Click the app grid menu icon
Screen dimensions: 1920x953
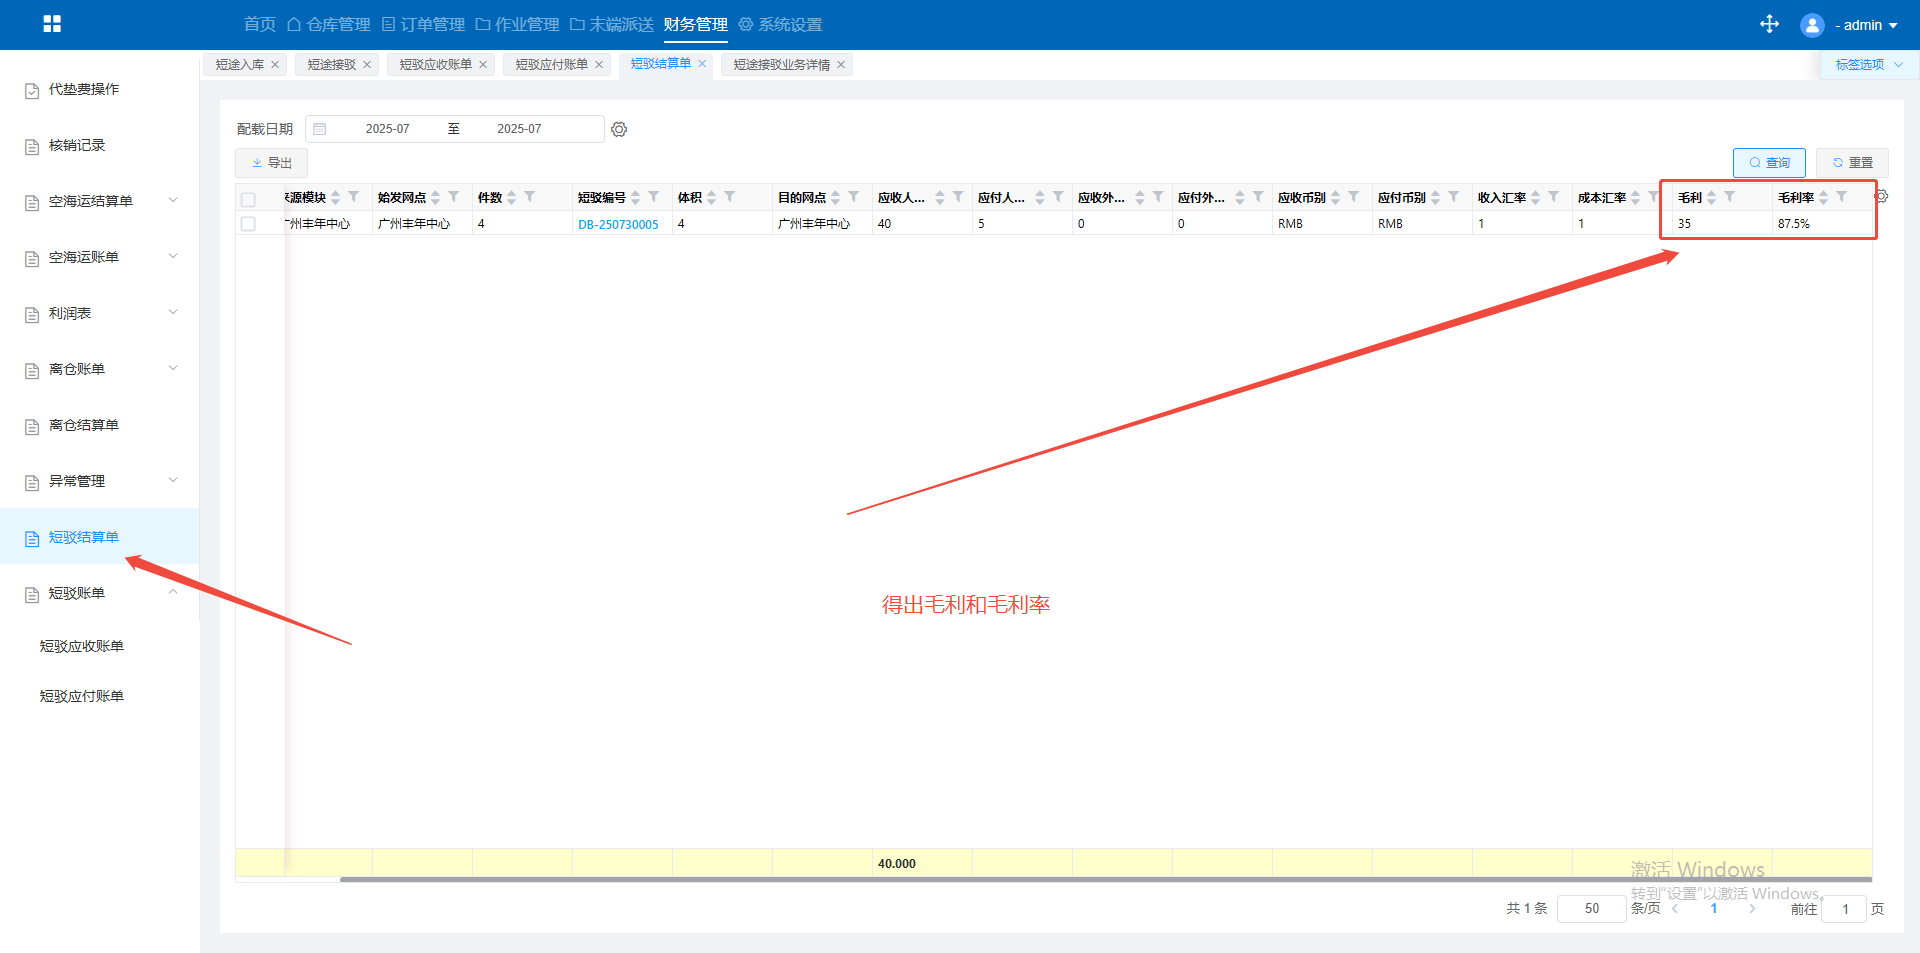(52, 24)
